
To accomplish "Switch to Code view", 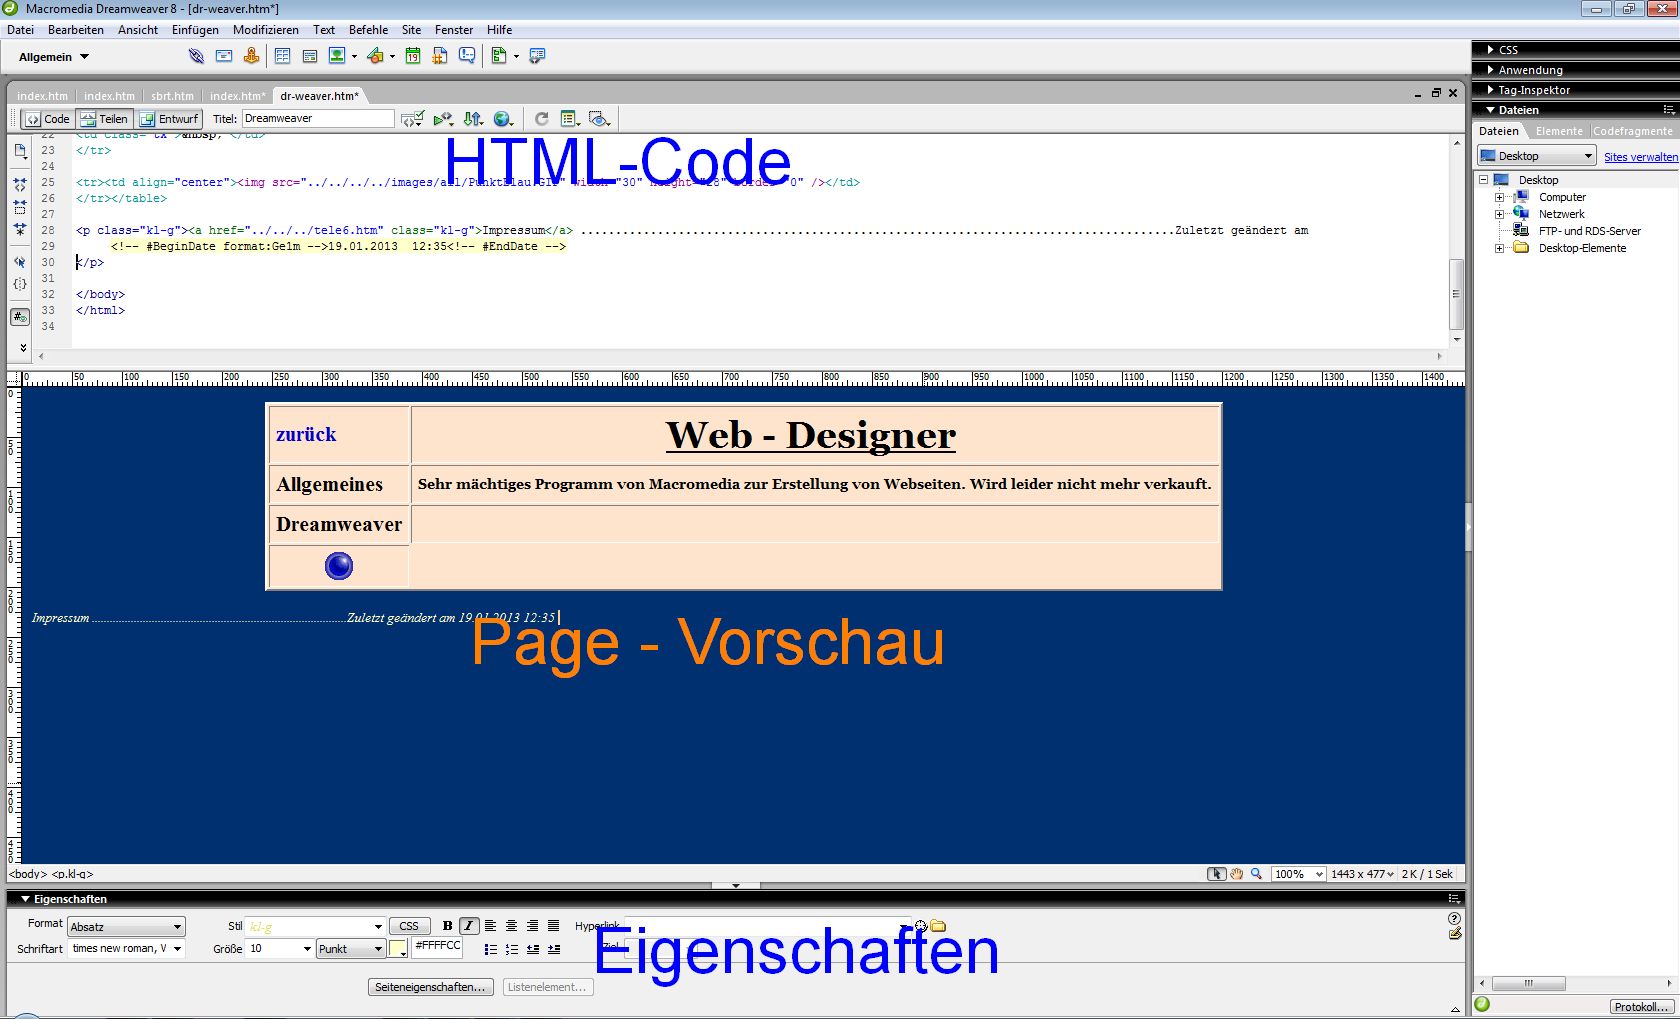I will (47, 119).
